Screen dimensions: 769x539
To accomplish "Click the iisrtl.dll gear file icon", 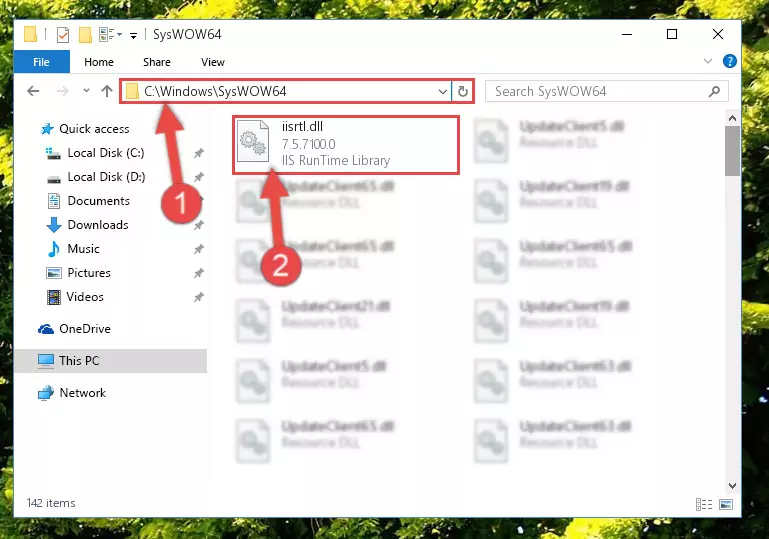I will tap(253, 141).
